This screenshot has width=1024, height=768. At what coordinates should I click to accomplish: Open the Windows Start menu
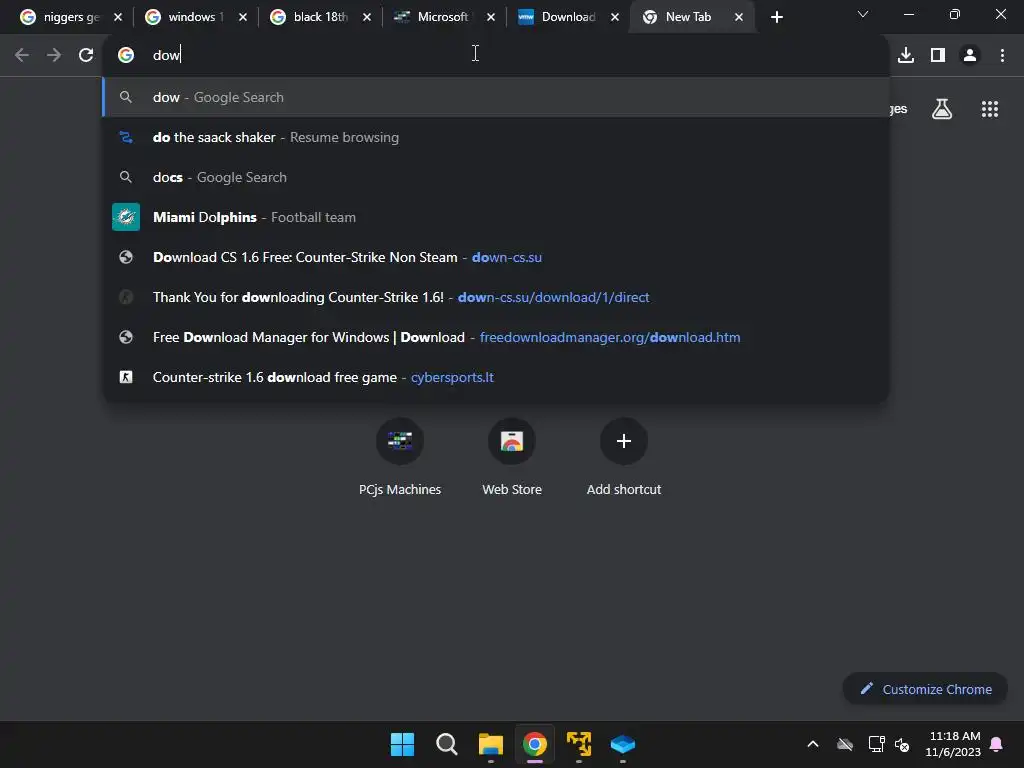402,744
